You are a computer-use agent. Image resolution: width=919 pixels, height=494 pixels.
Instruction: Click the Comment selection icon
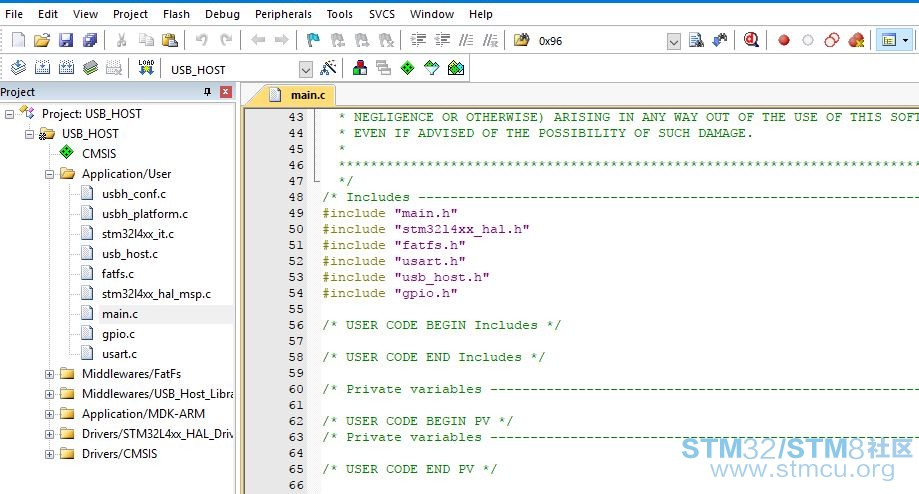[466, 40]
